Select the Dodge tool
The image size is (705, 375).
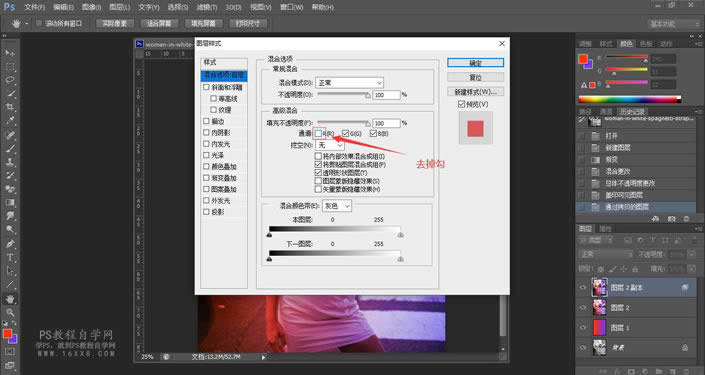pos(10,230)
